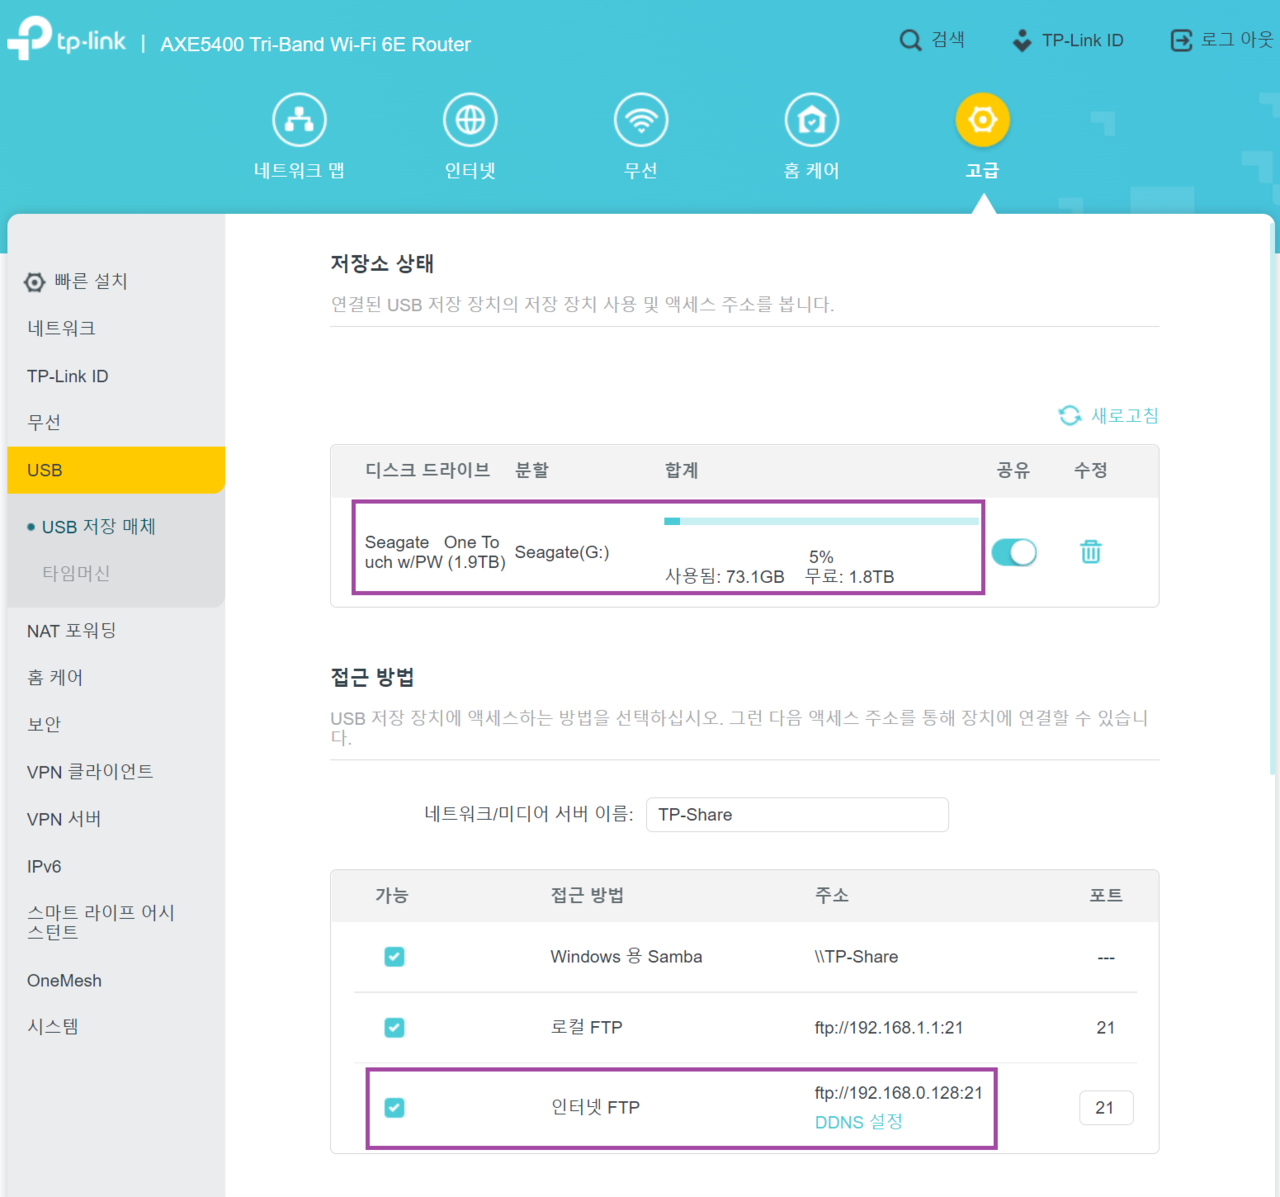Open the DDNS 설정 link

tap(858, 1122)
